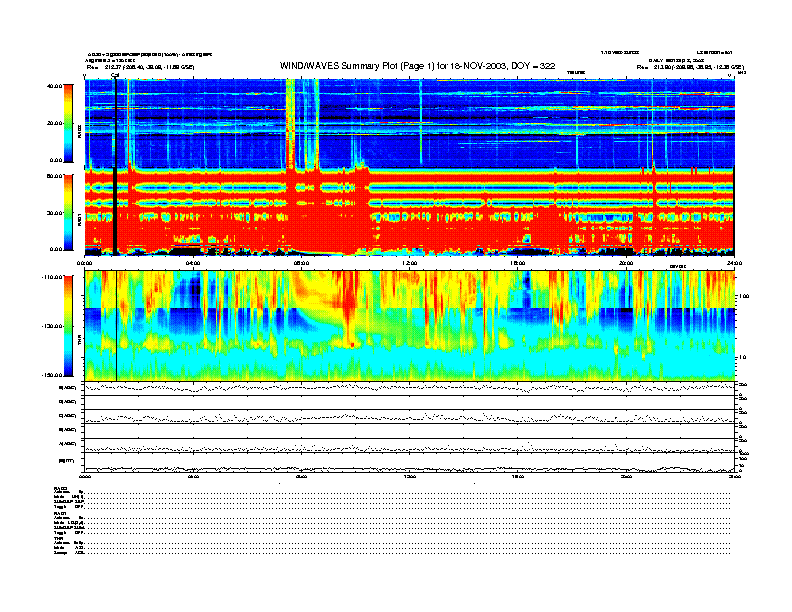Click the TNR color scale bar
This screenshot has height=612, width=792.
pos(68,326)
